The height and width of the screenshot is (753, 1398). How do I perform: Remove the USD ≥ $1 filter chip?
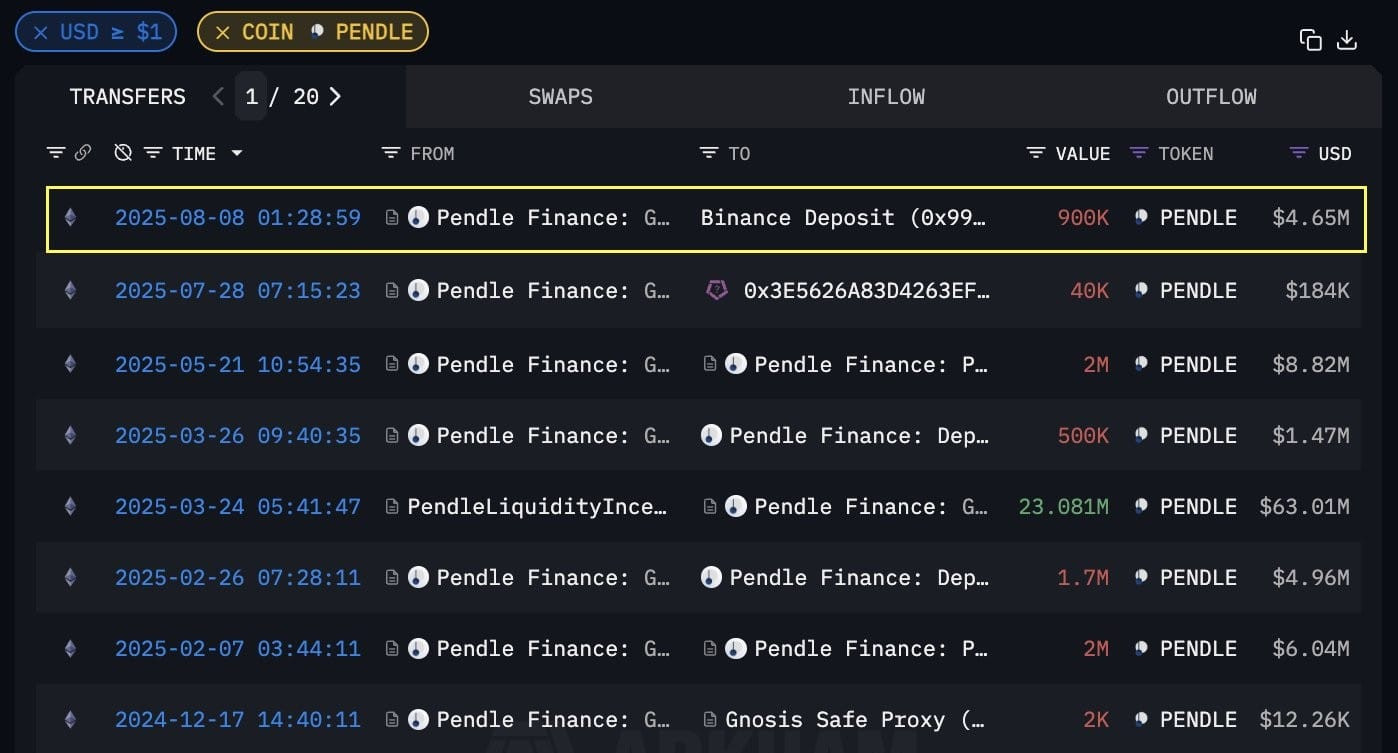pos(41,32)
